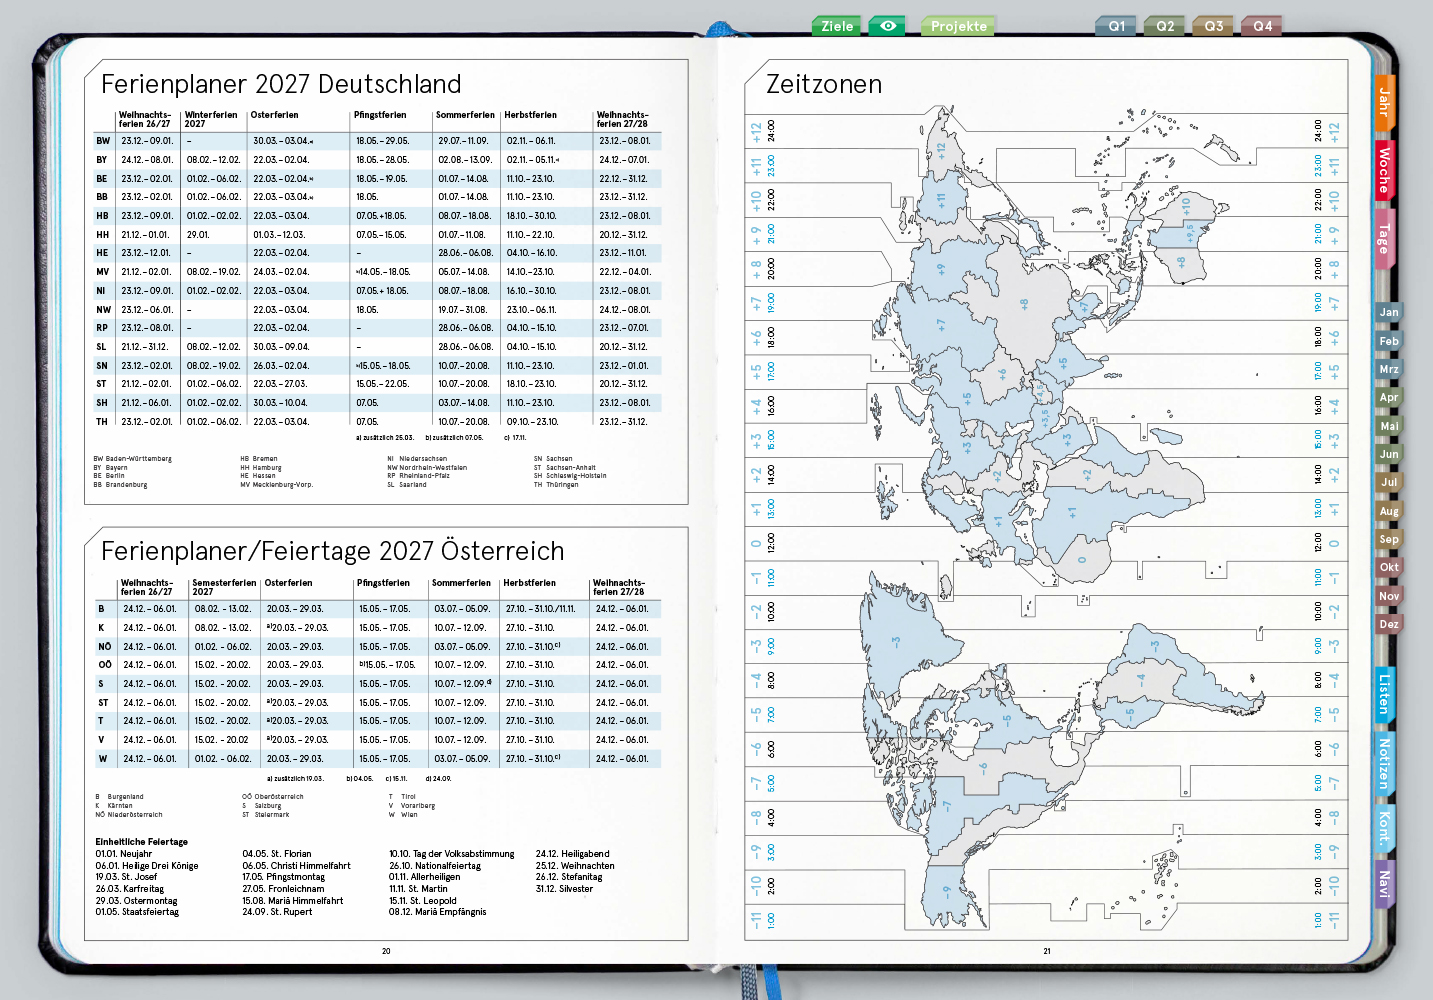This screenshot has width=1433, height=1000.
Task: Click the TH autumn dates '09.10.–23.10.'
Action: pos(532,422)
